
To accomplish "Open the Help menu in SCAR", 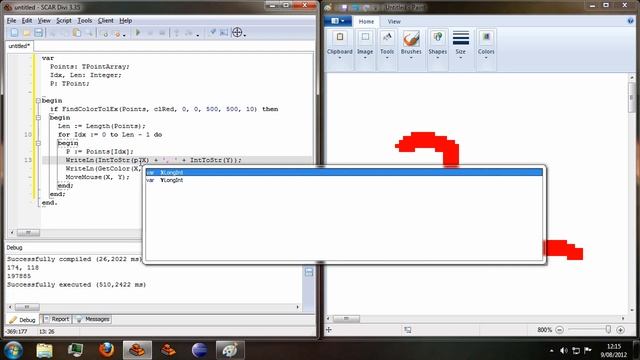I will 126,20.
